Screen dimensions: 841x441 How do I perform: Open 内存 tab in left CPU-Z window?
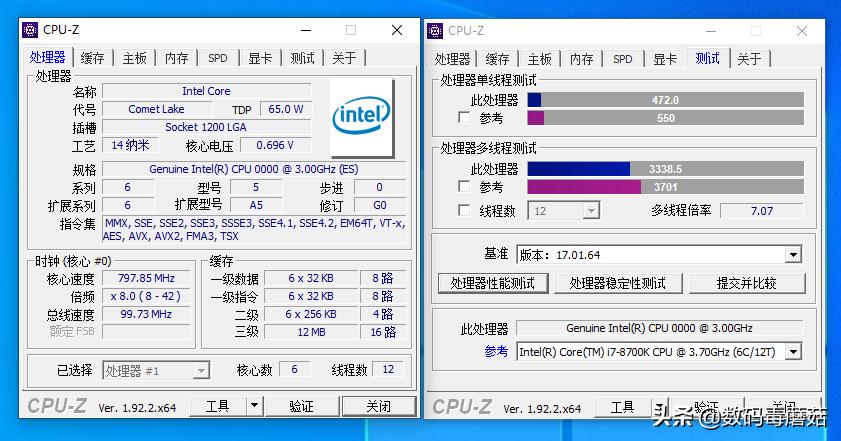point(176,58)
